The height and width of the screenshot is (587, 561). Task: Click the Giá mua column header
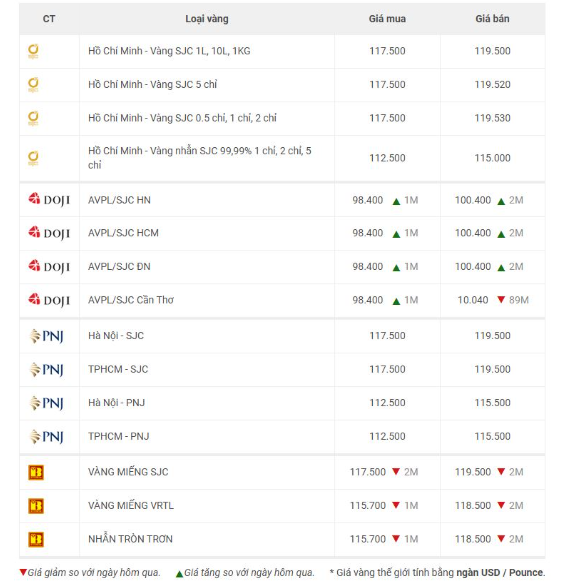(x=387, y=19)
